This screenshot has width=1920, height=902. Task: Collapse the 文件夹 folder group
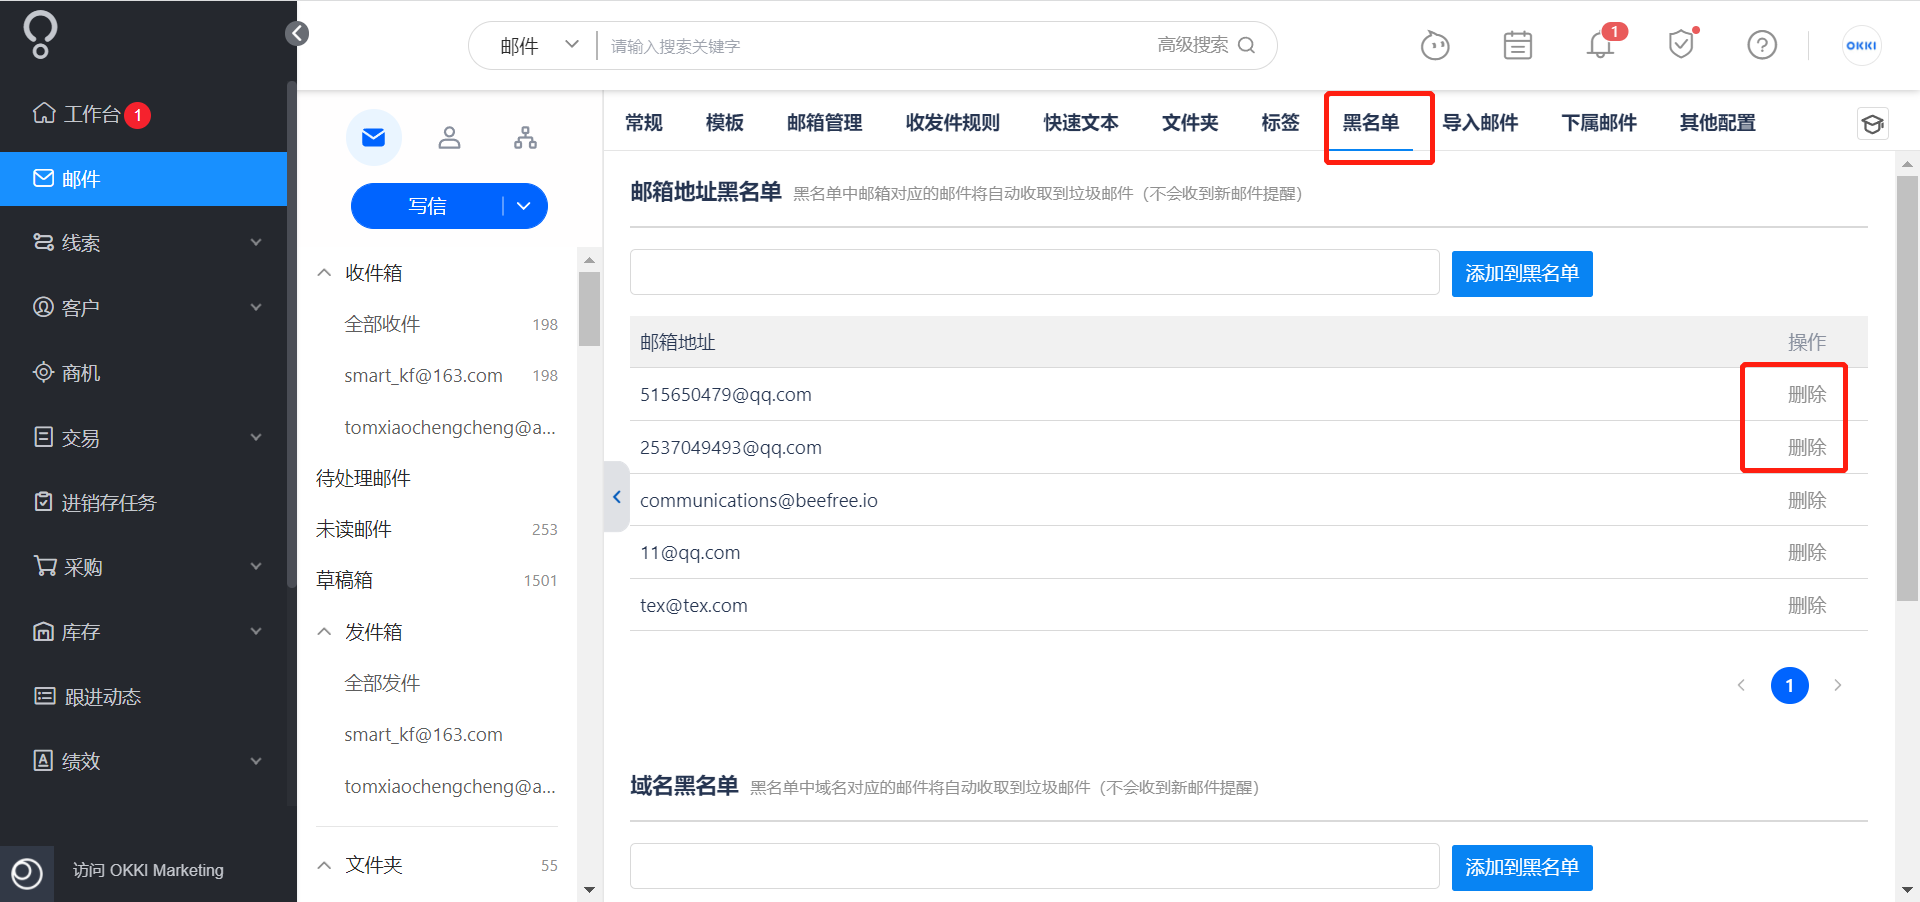coord(324,865)
